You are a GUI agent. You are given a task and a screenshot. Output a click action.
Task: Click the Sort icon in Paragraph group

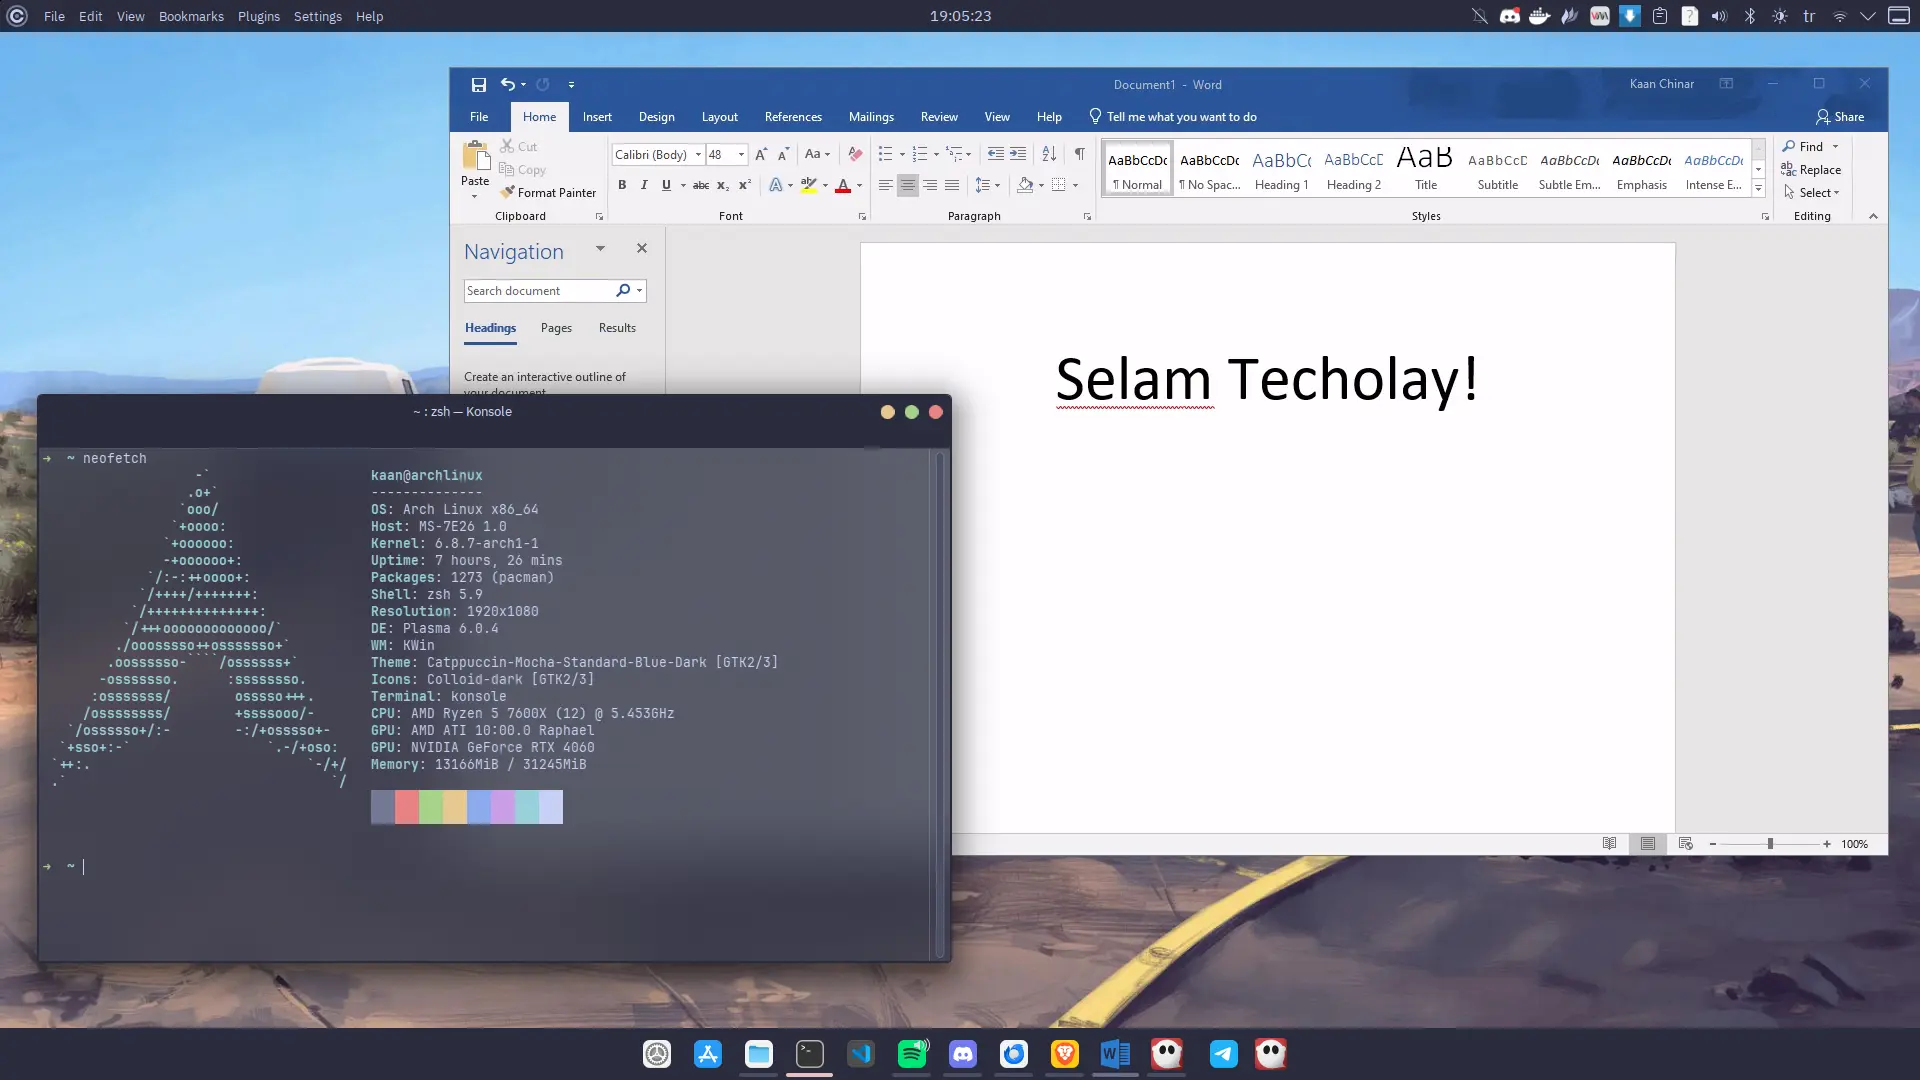click(x=1049, y=154)
